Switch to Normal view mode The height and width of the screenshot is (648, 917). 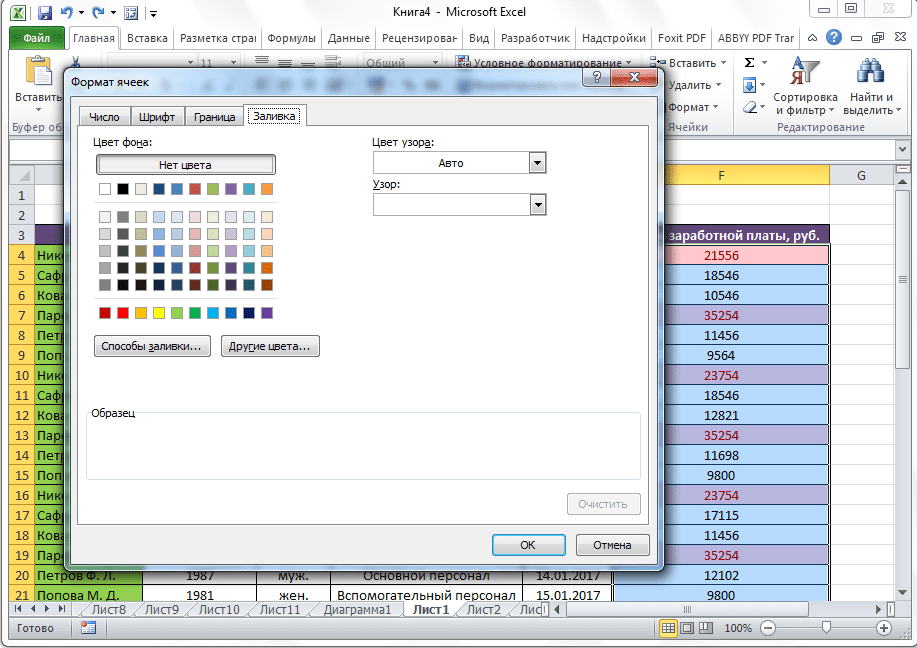coord(668,628)
